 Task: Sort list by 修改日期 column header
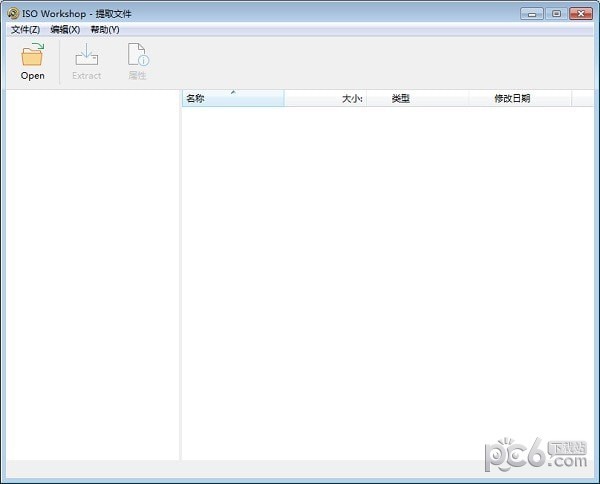click(x=520, y=98)
